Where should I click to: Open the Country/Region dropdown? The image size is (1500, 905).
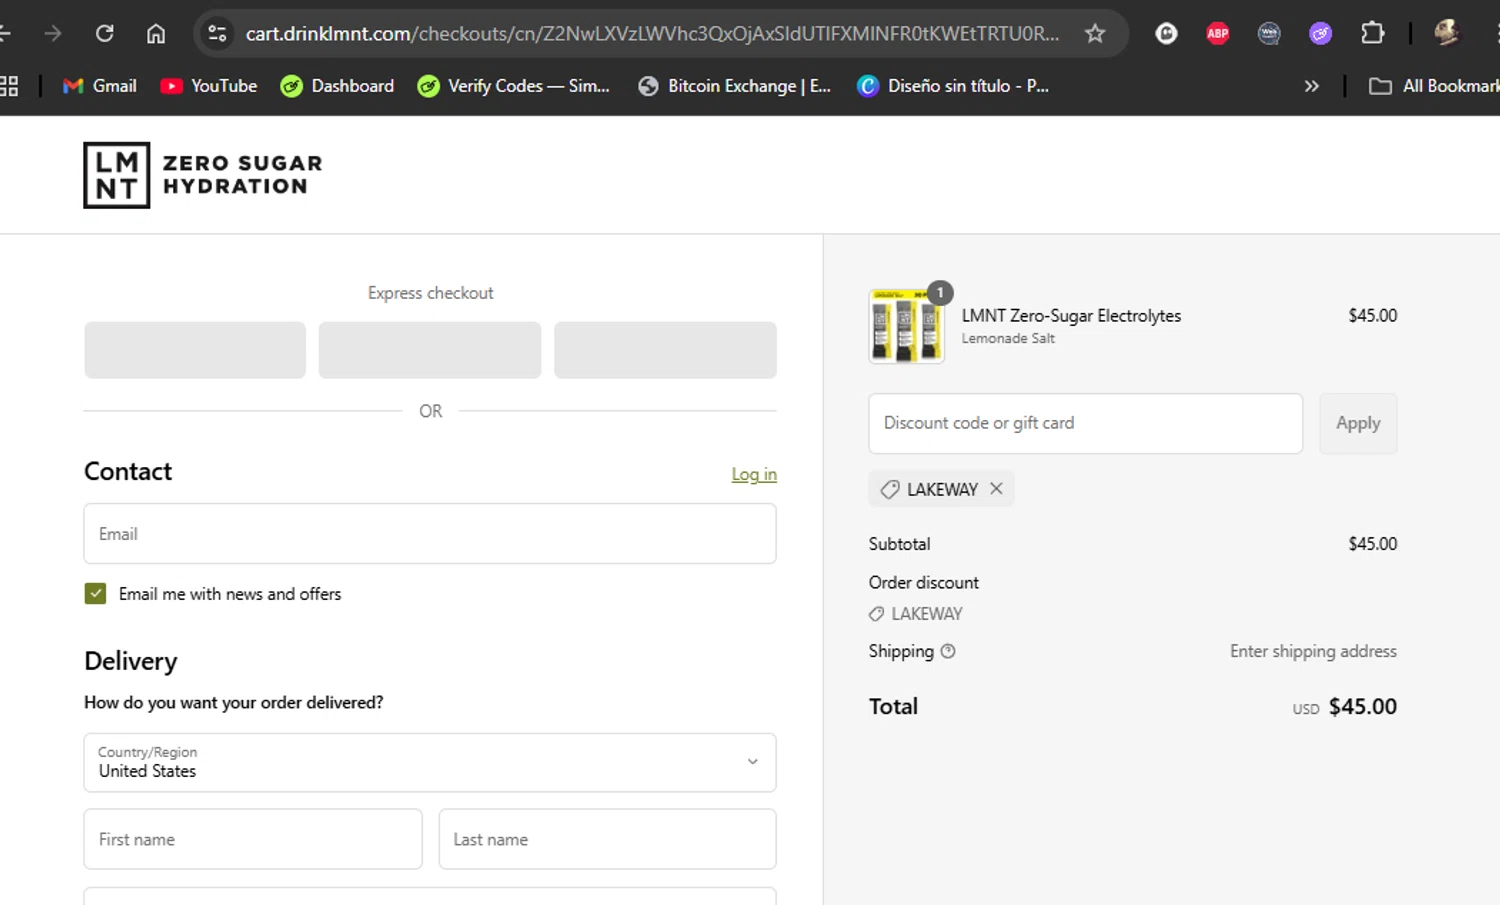point(430,762)
